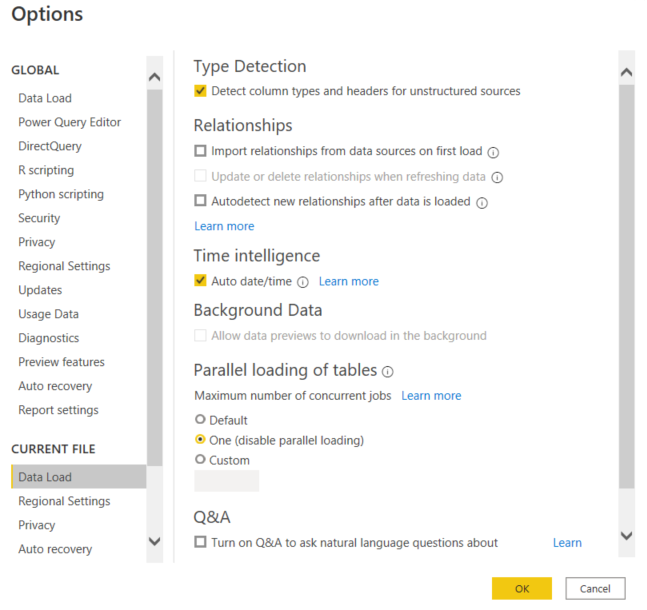Click info icon next to Auto date/time

303,282
